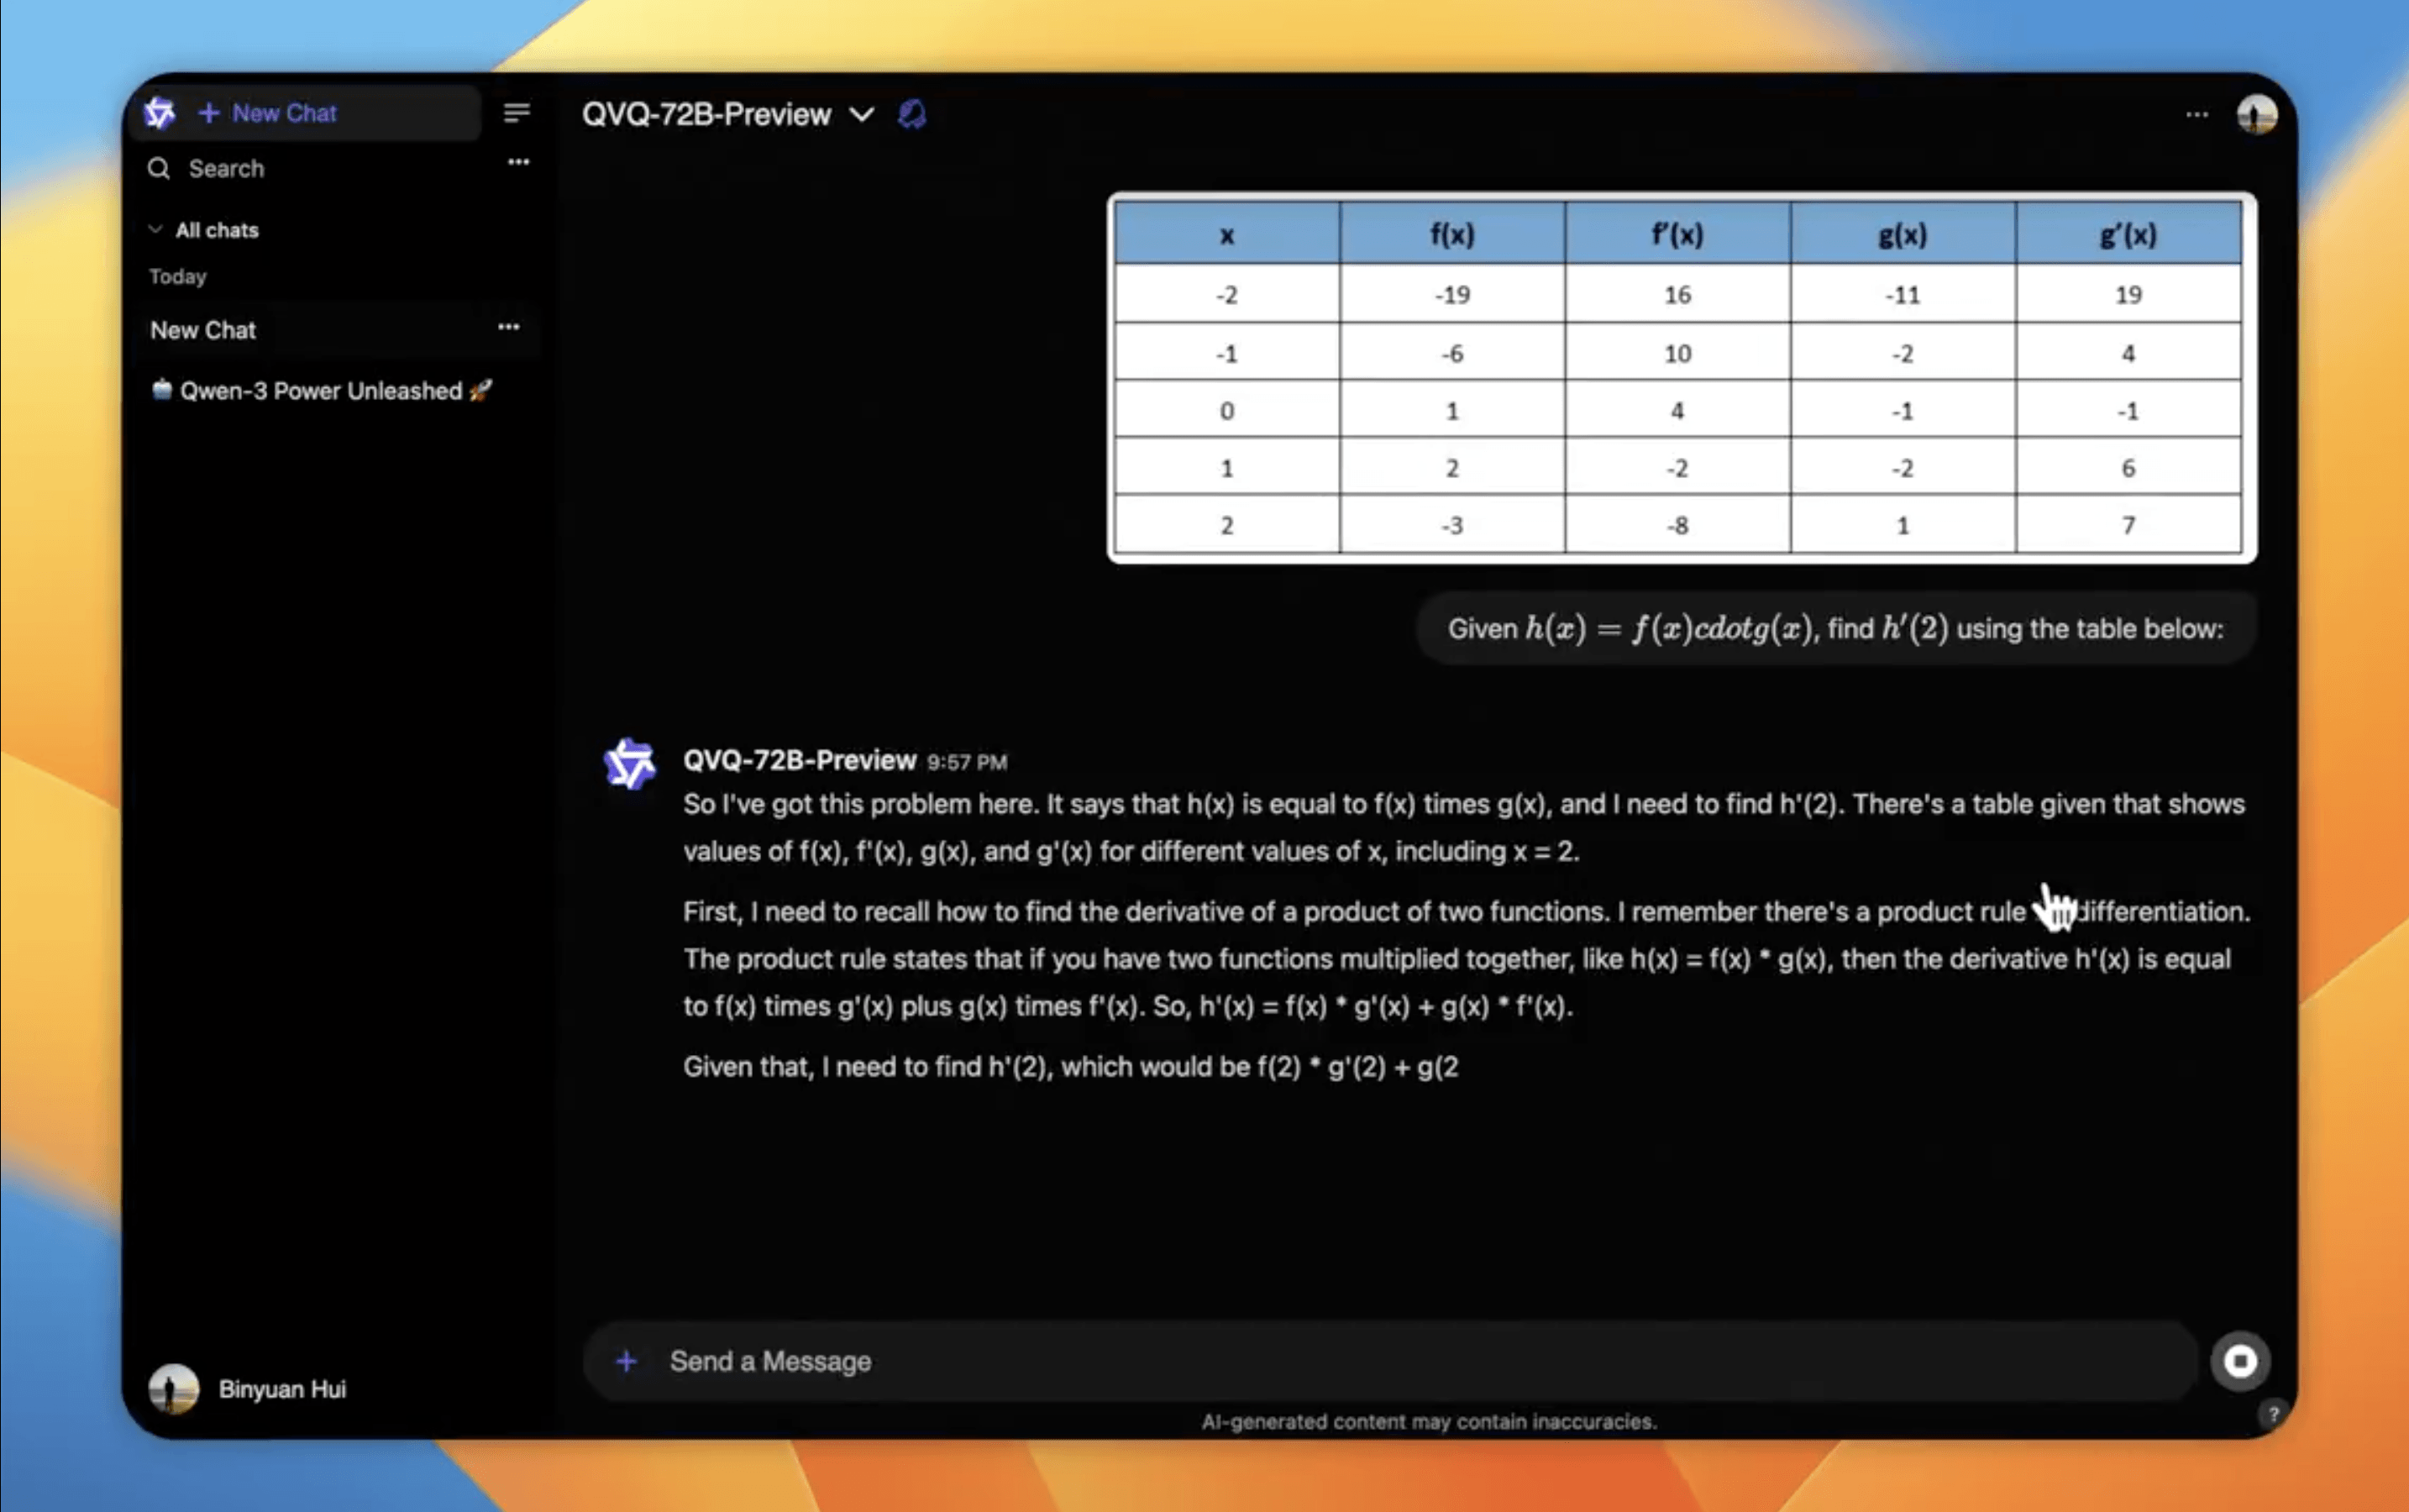The height and width of the screenshot is (1512, 2409).
Task: Click the help question mark icon
Action: pyautogui.click(x=2273, y=1414)
